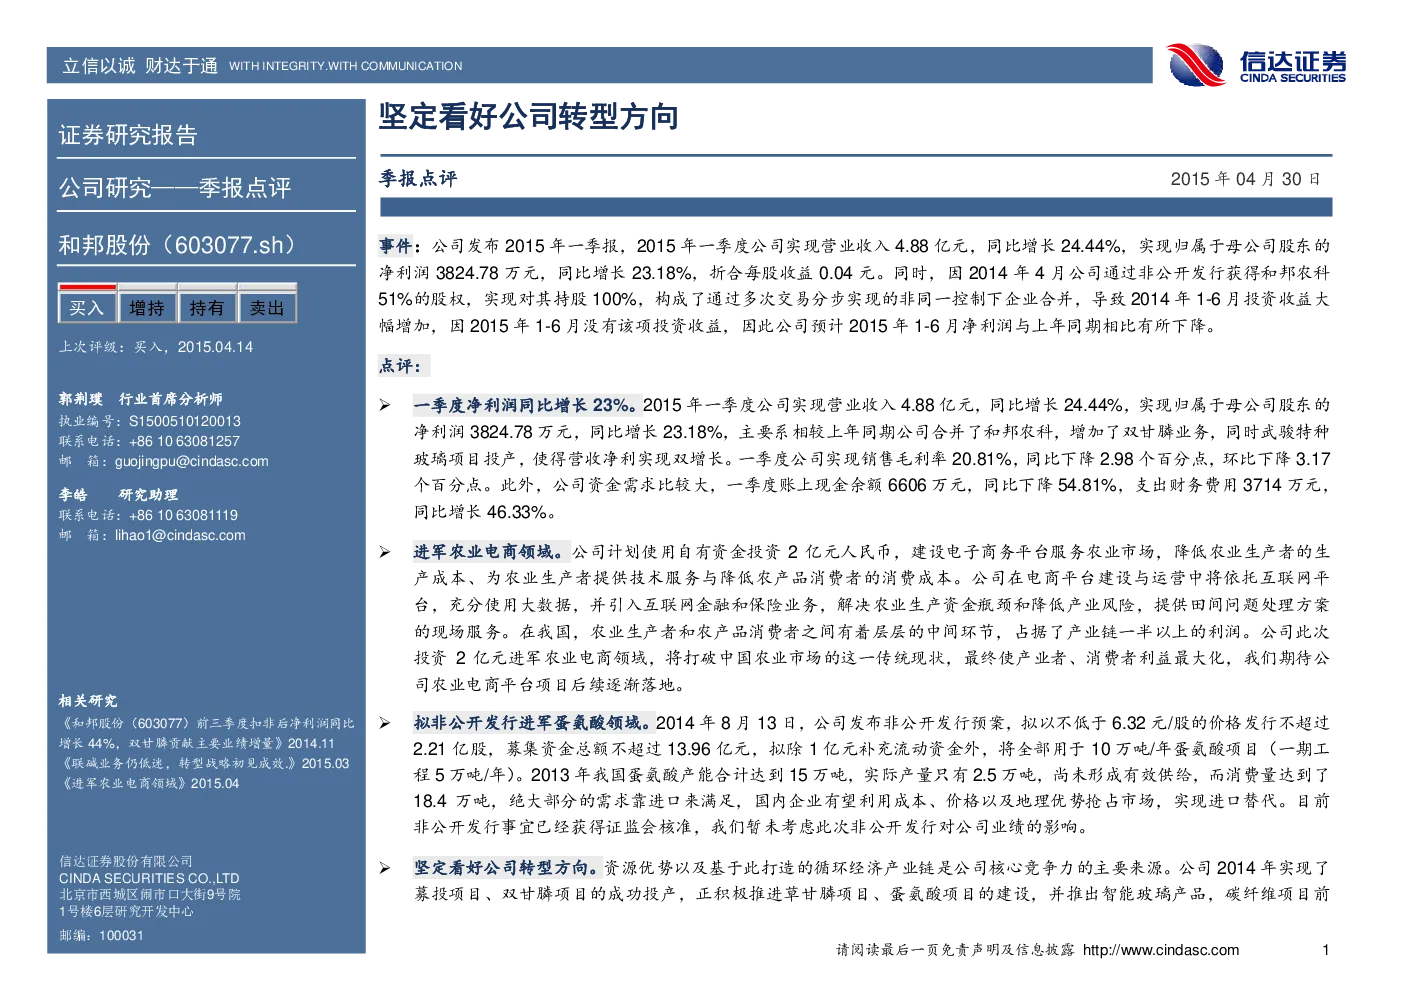This screenshot has height=992, width=1403.
Task: Visit the http://www.cindasc.com footer link
Action: pyautogui.click(x=1160, y=950)
